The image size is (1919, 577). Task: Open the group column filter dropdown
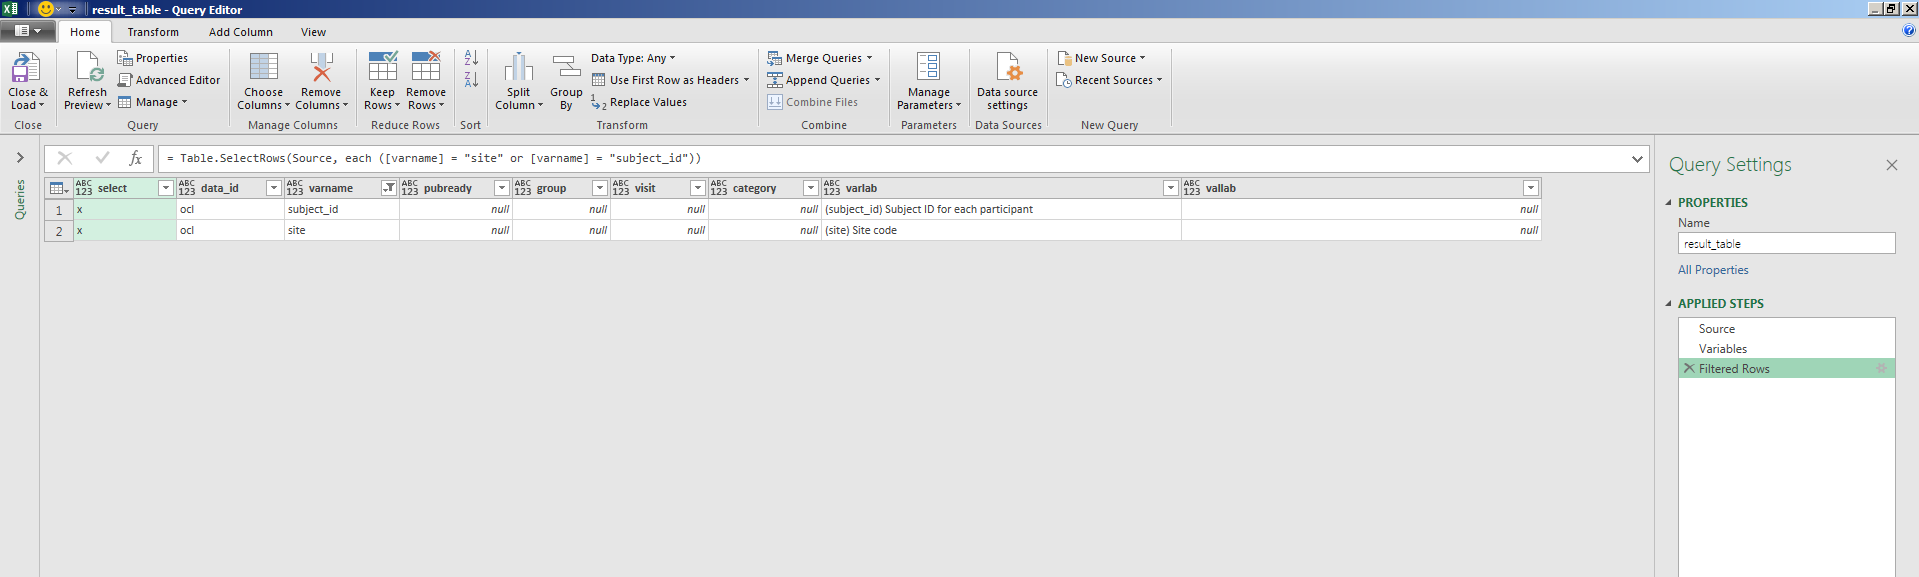click(599, 188)
